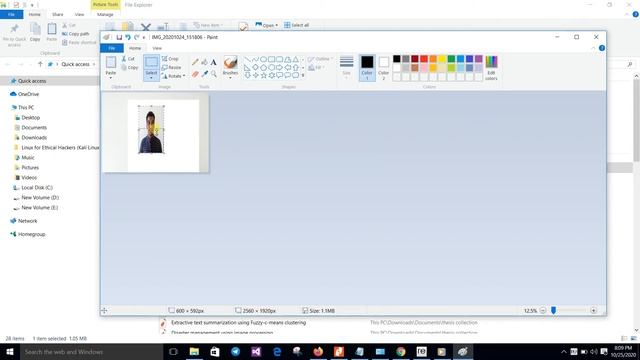Image resolution: width=640 pixels, height=360 pixels.
Task: Zoom out with the minus button
Action: [543, 311]
